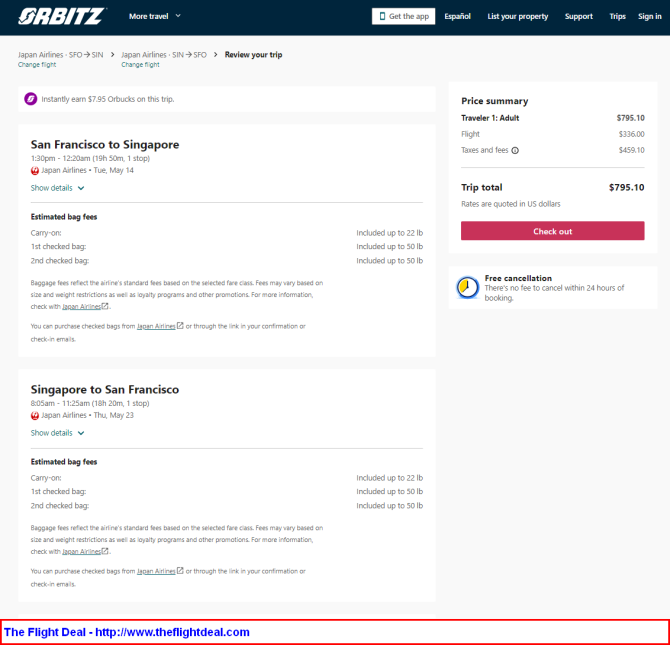Click the purple Orbucks icon
The height and width of the screenshot is (645, 670).
(30, 99)
